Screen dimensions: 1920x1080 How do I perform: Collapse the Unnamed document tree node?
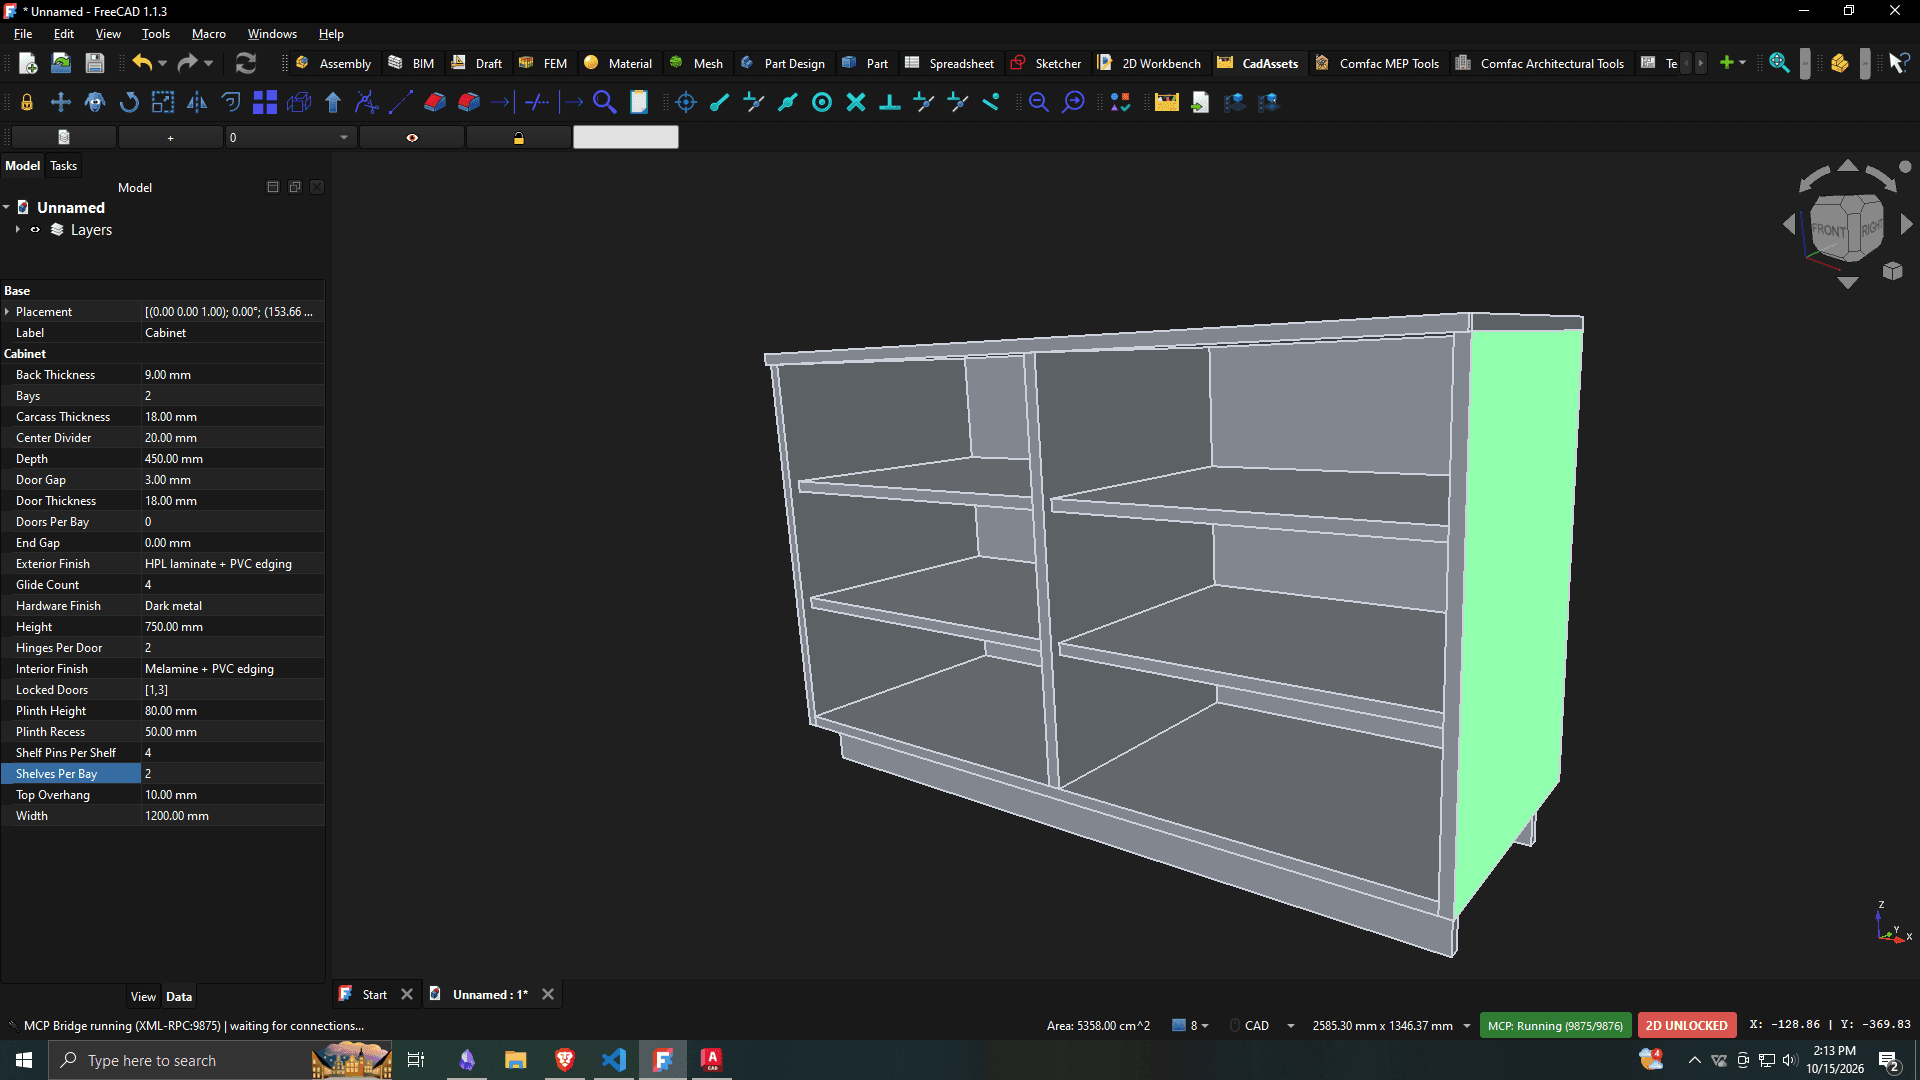point(6,208)
